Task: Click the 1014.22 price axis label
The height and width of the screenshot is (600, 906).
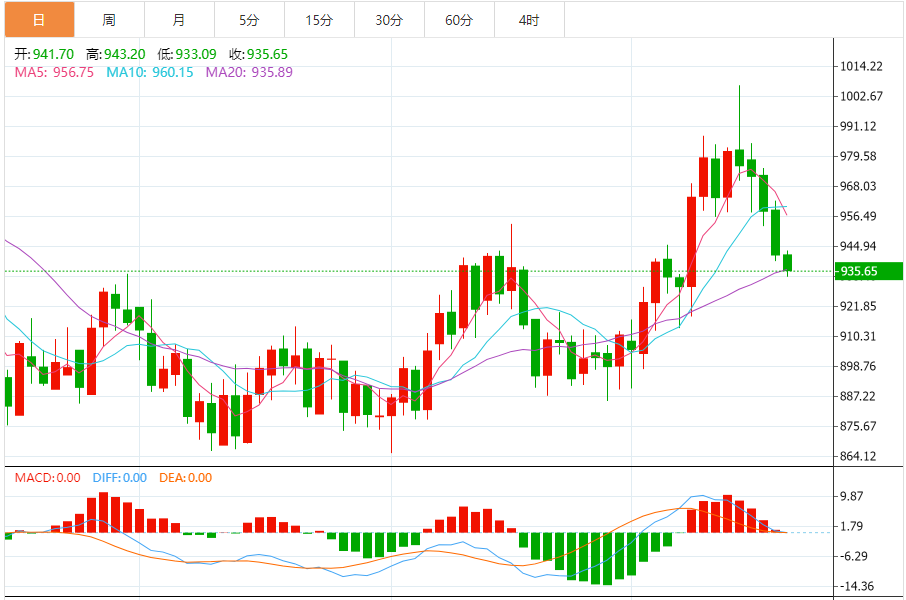Action: point(861,66)
